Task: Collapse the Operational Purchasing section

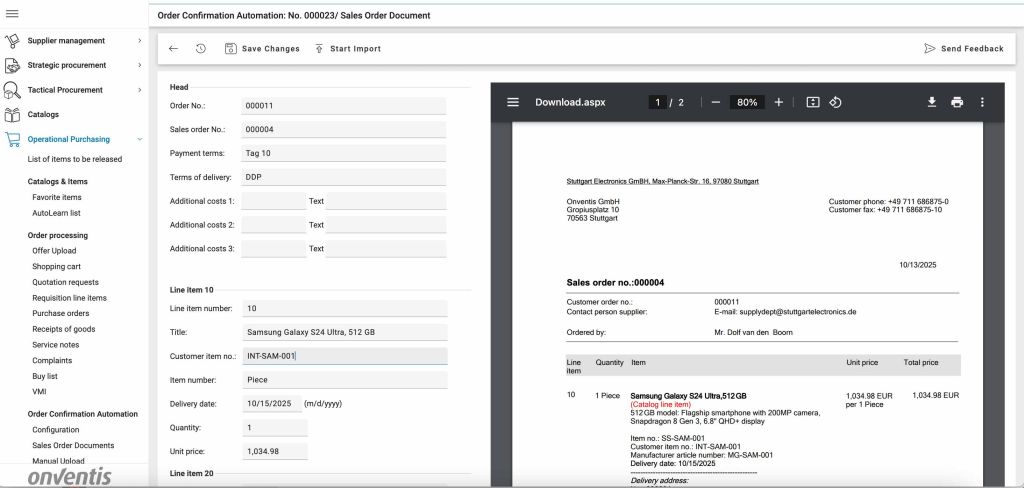Action: 139,139
